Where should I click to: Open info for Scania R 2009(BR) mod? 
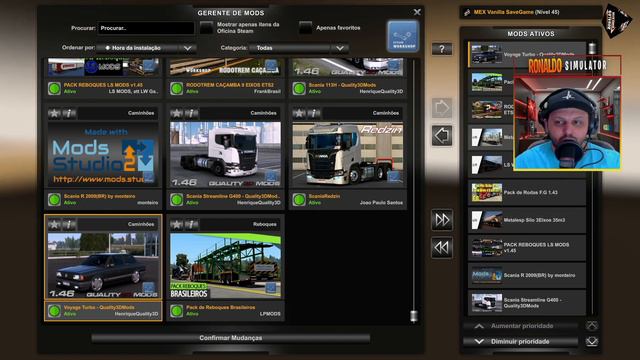point(69,113)
